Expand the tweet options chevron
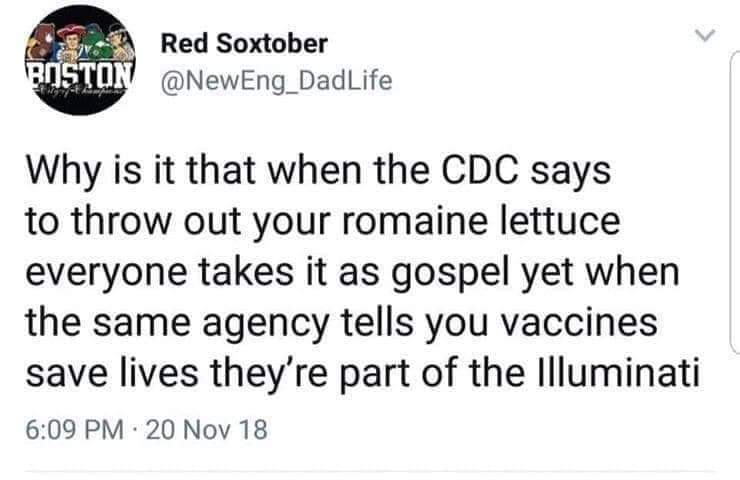The image size is (740, 480). [x=706, y=35]
